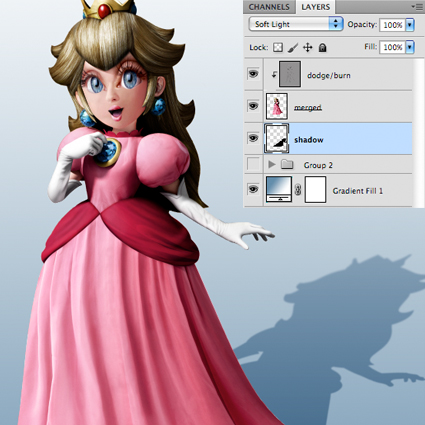Open the Layers panel options menu icon
Screen dimensions: 425x425
click(x=417, y=7)
